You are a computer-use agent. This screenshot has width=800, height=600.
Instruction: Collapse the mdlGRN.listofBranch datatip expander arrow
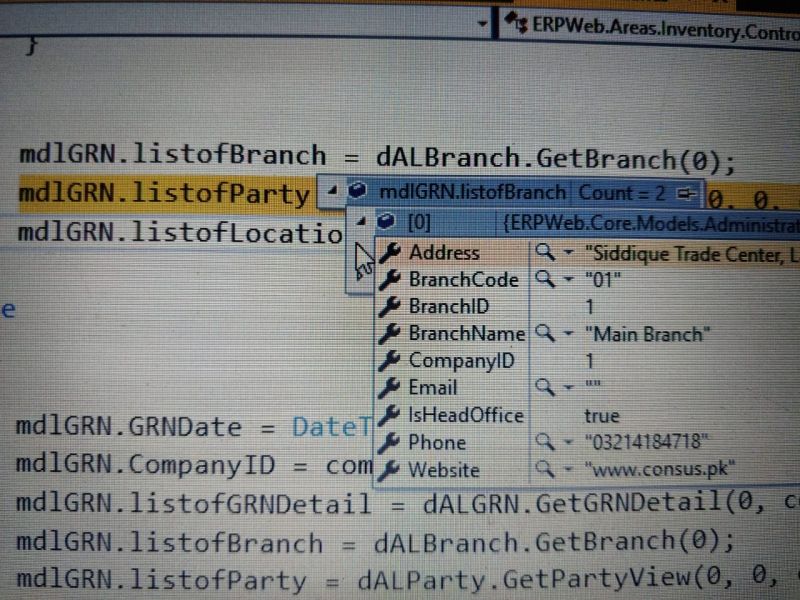pyautogui.click(x=333, y=191)
